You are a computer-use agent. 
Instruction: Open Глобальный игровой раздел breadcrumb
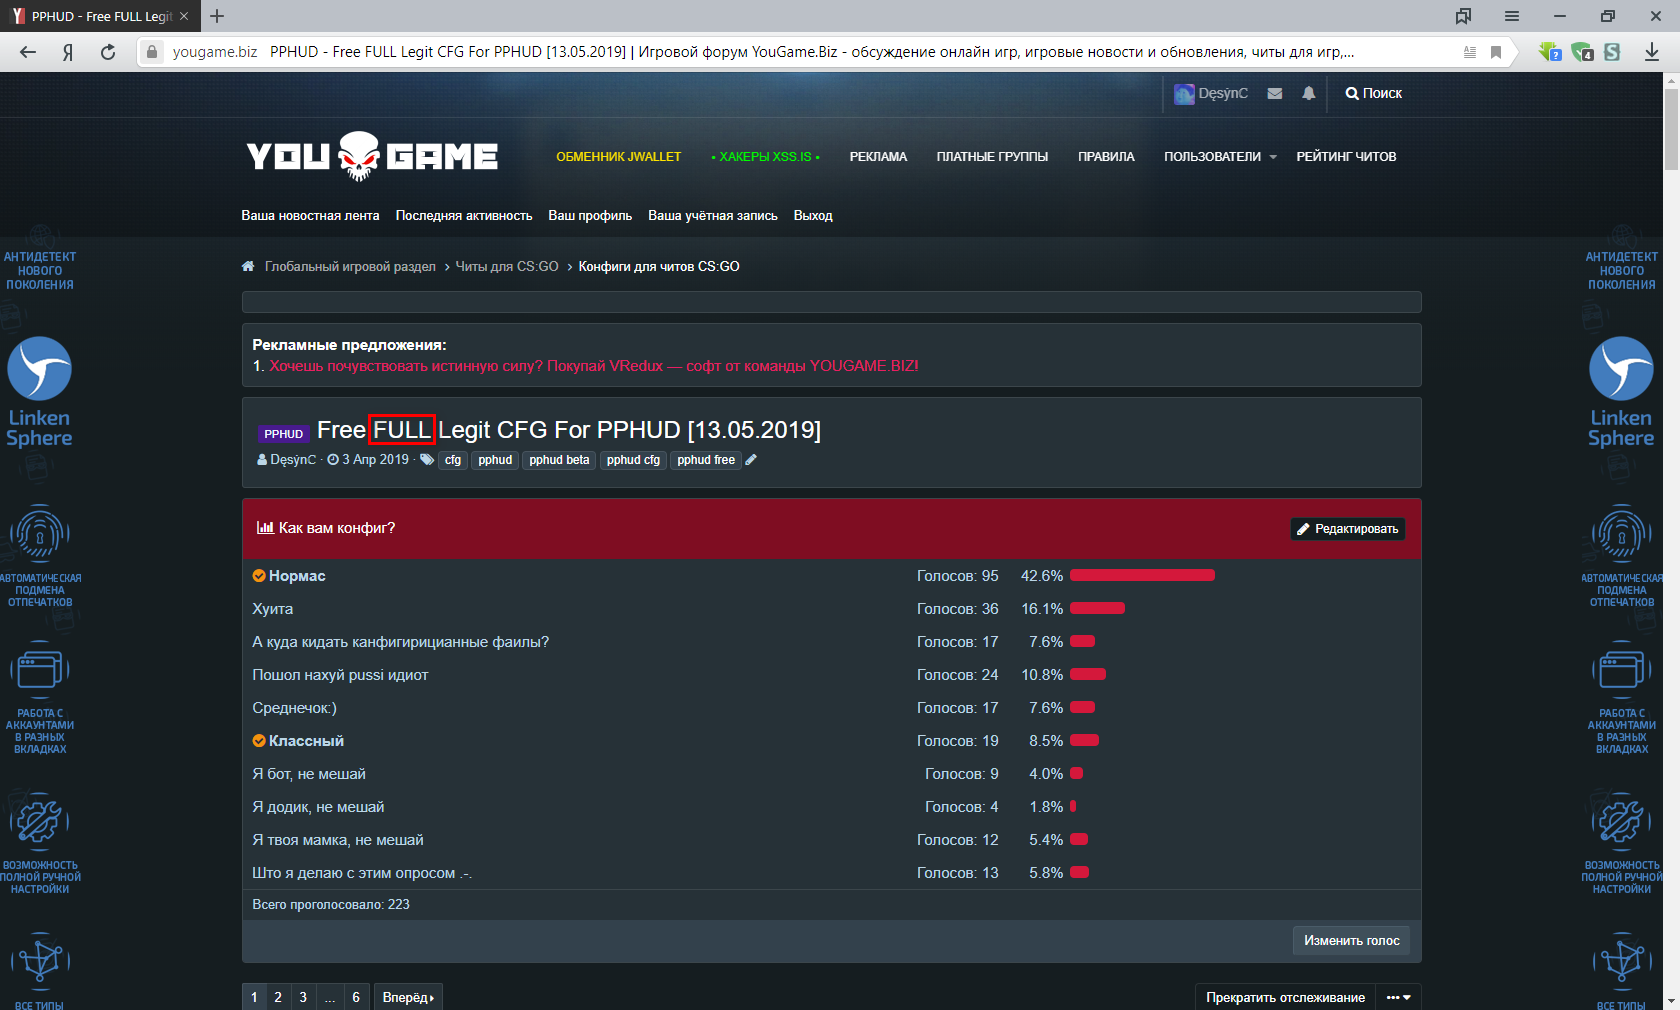tap(350, 266)
